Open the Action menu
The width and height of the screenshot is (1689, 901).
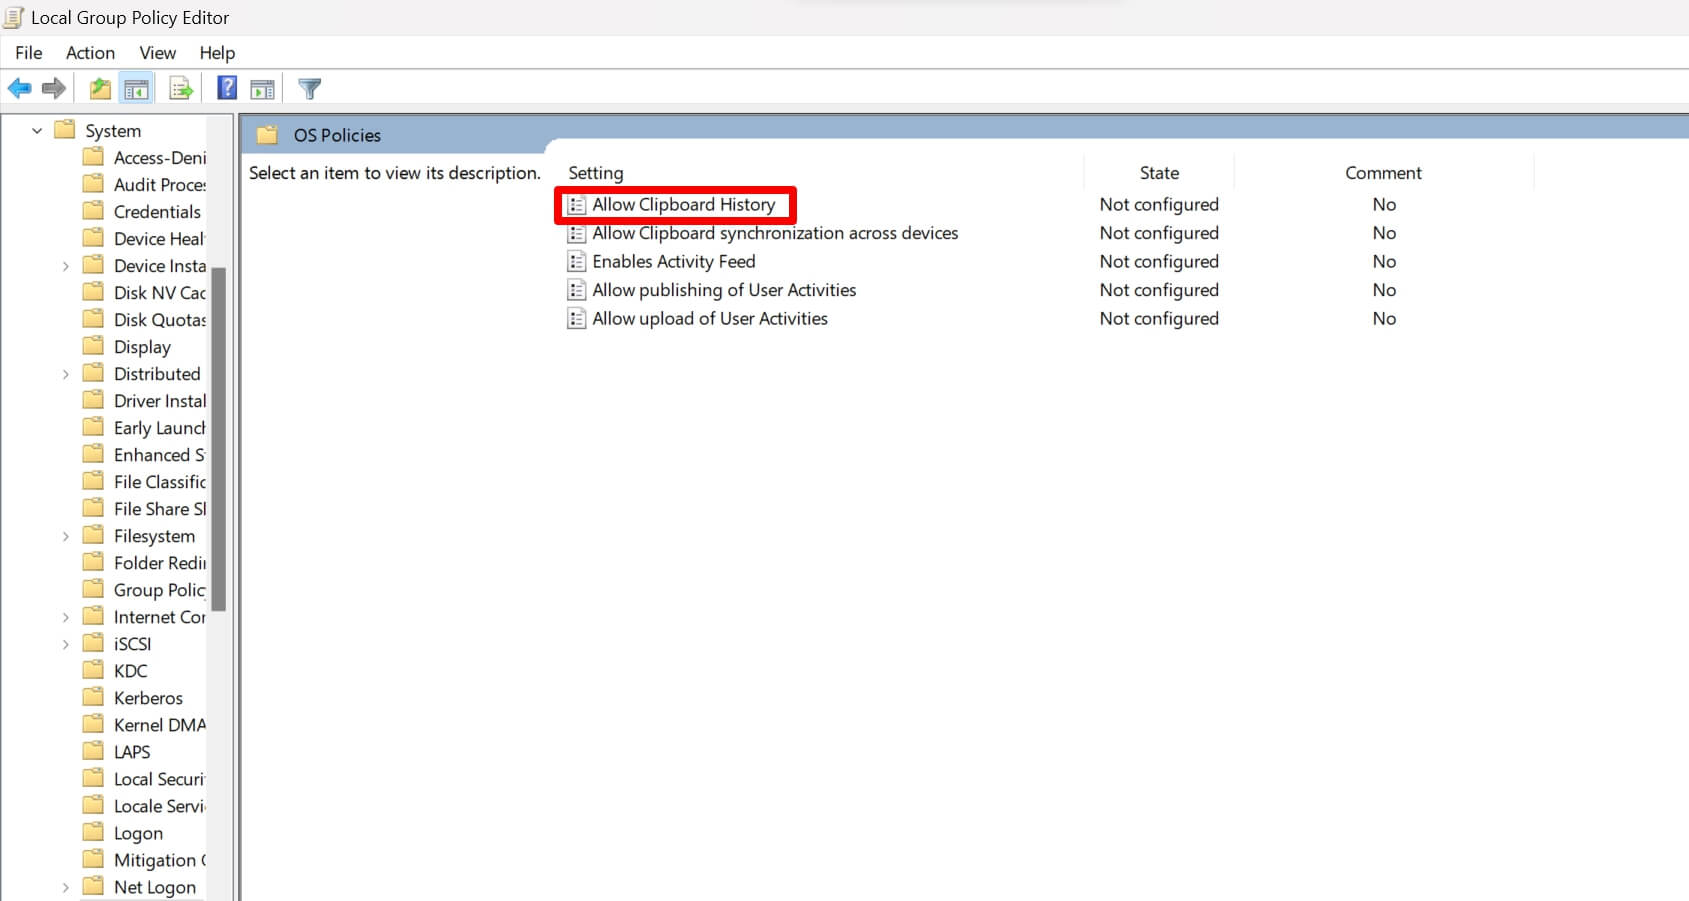pos(90,53)
